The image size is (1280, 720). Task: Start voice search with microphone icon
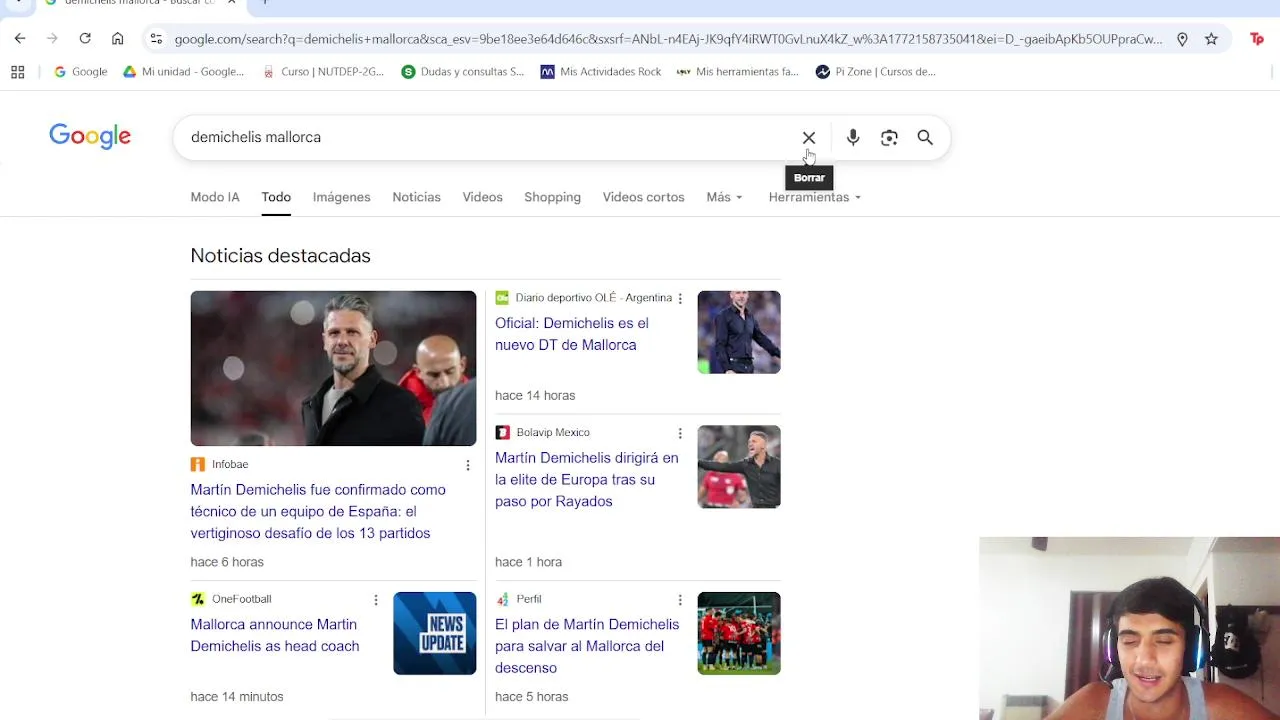(x=853, y=137)
